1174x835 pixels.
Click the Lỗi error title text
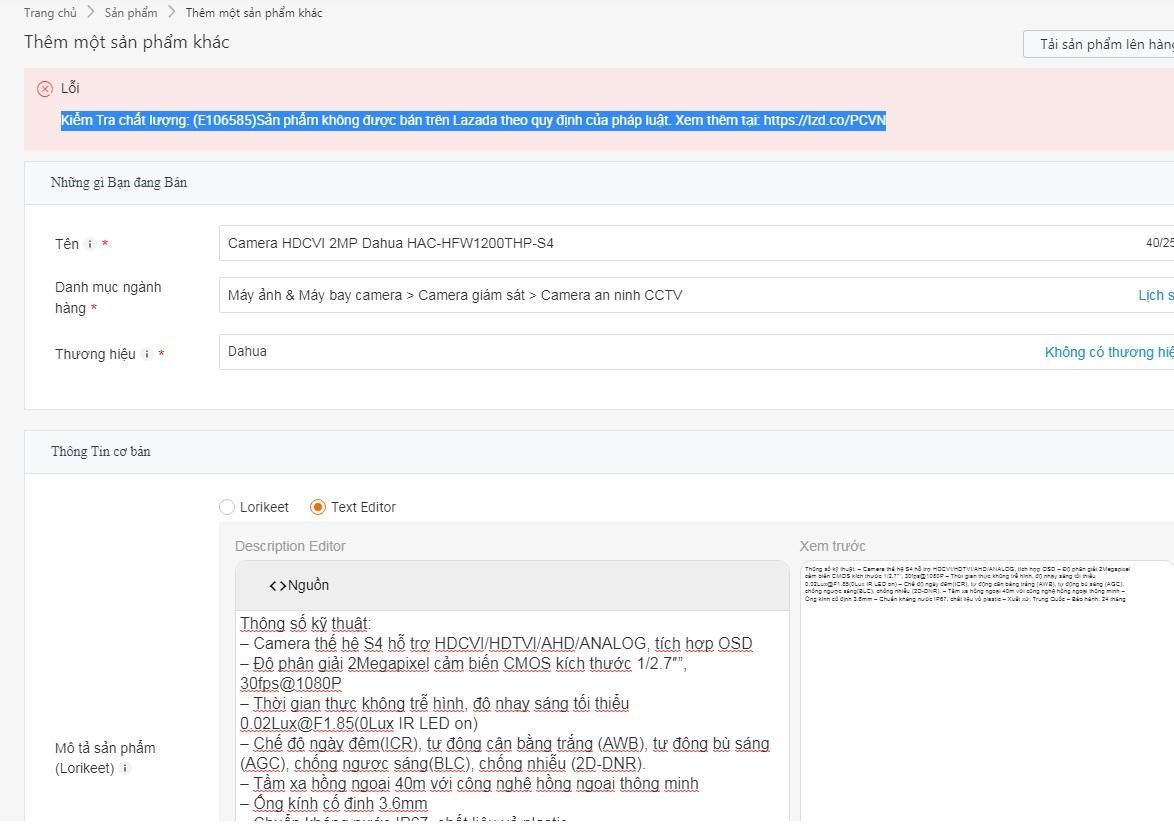(x=70, y=88)
